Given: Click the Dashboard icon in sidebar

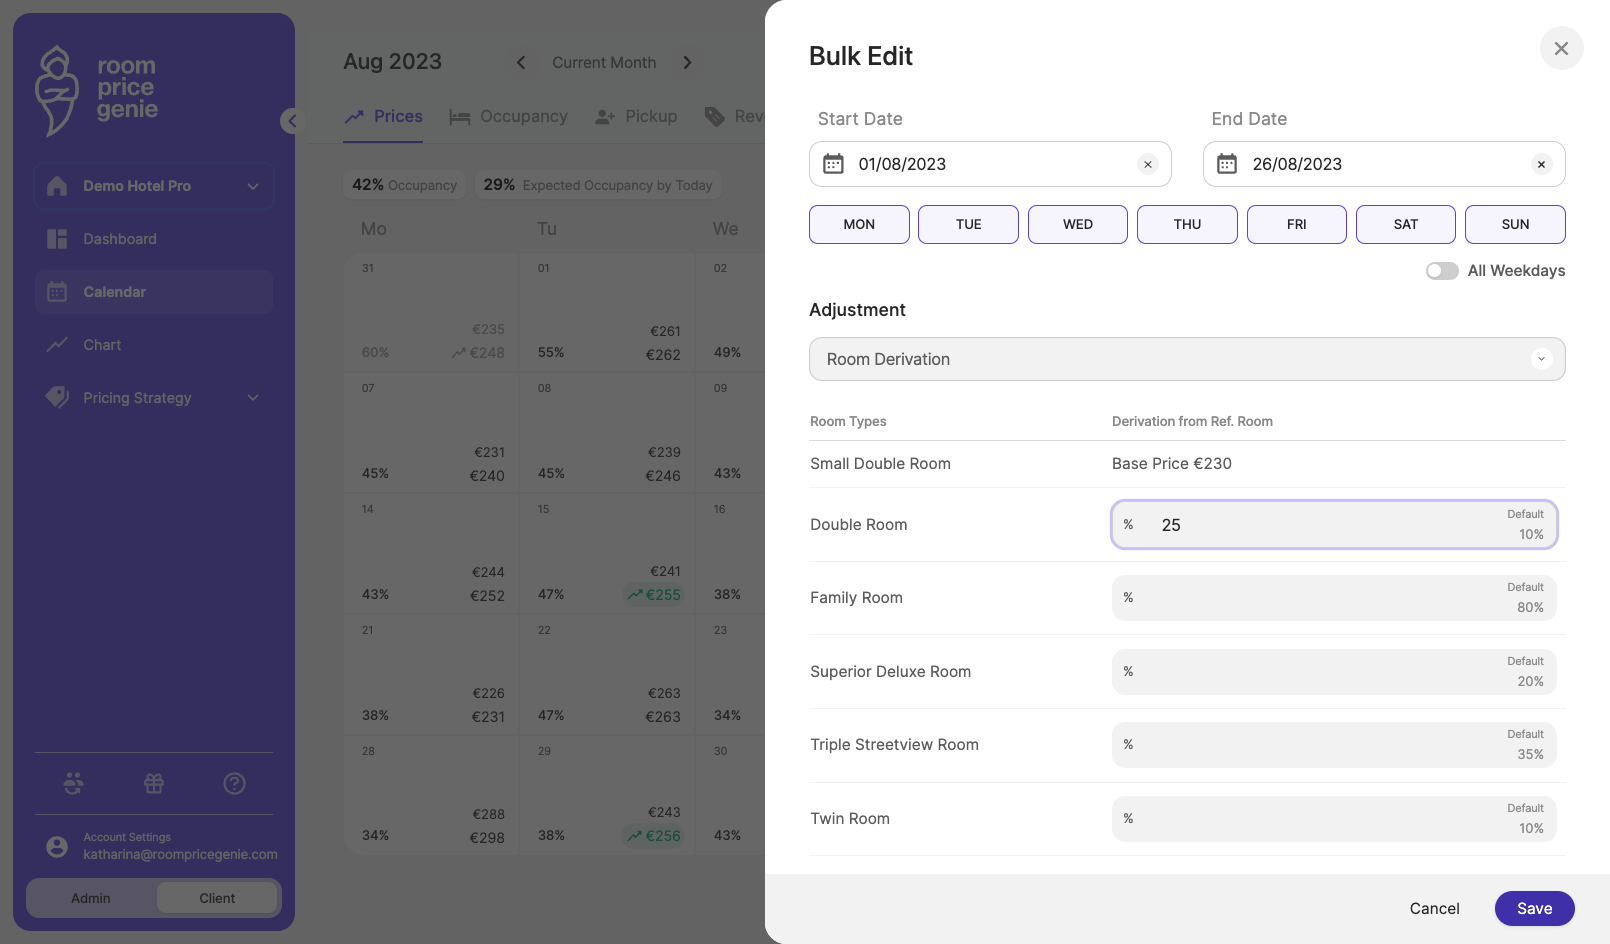Looking at the screenshot, I should pyautogui.click(x=57, y=239).
